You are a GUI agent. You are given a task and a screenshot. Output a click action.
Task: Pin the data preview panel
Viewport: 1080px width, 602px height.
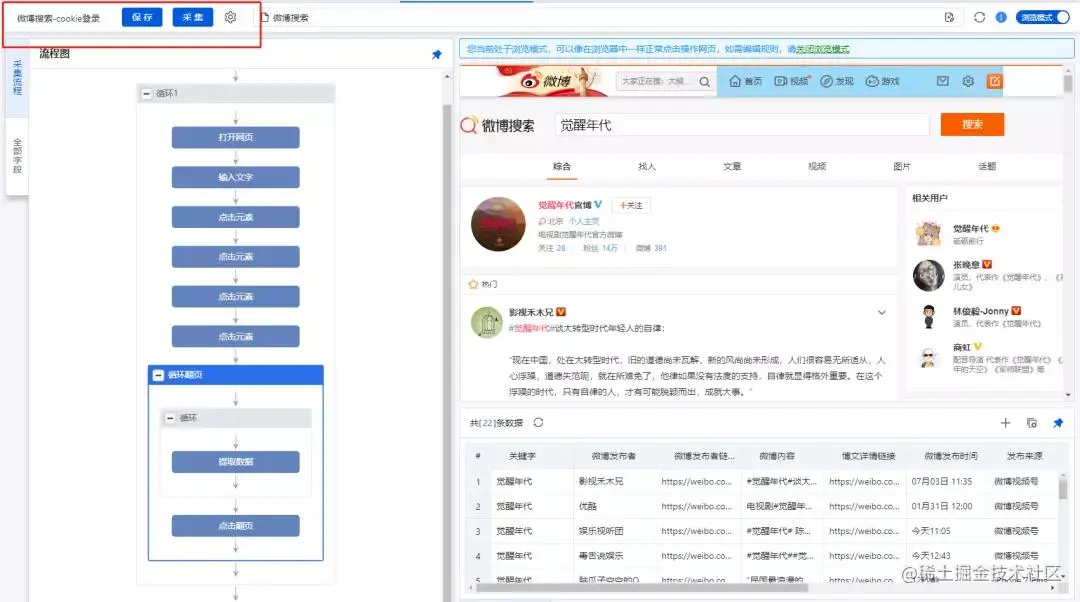coord(1058,423)
